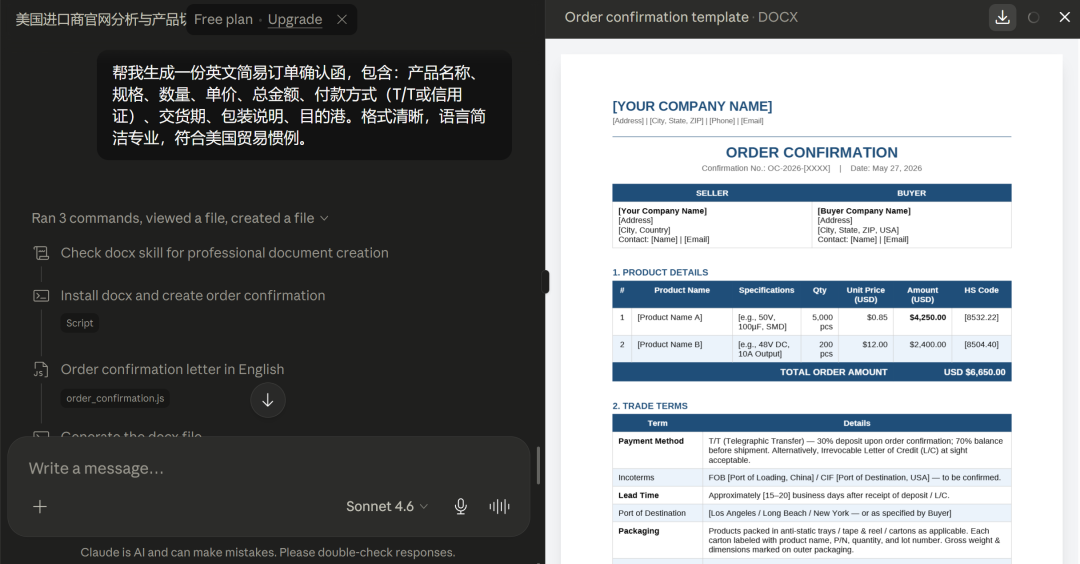Start voice mode with the waveform icon
The width and height of the screenshot is (1080, 564).
[x=499, y=507]
